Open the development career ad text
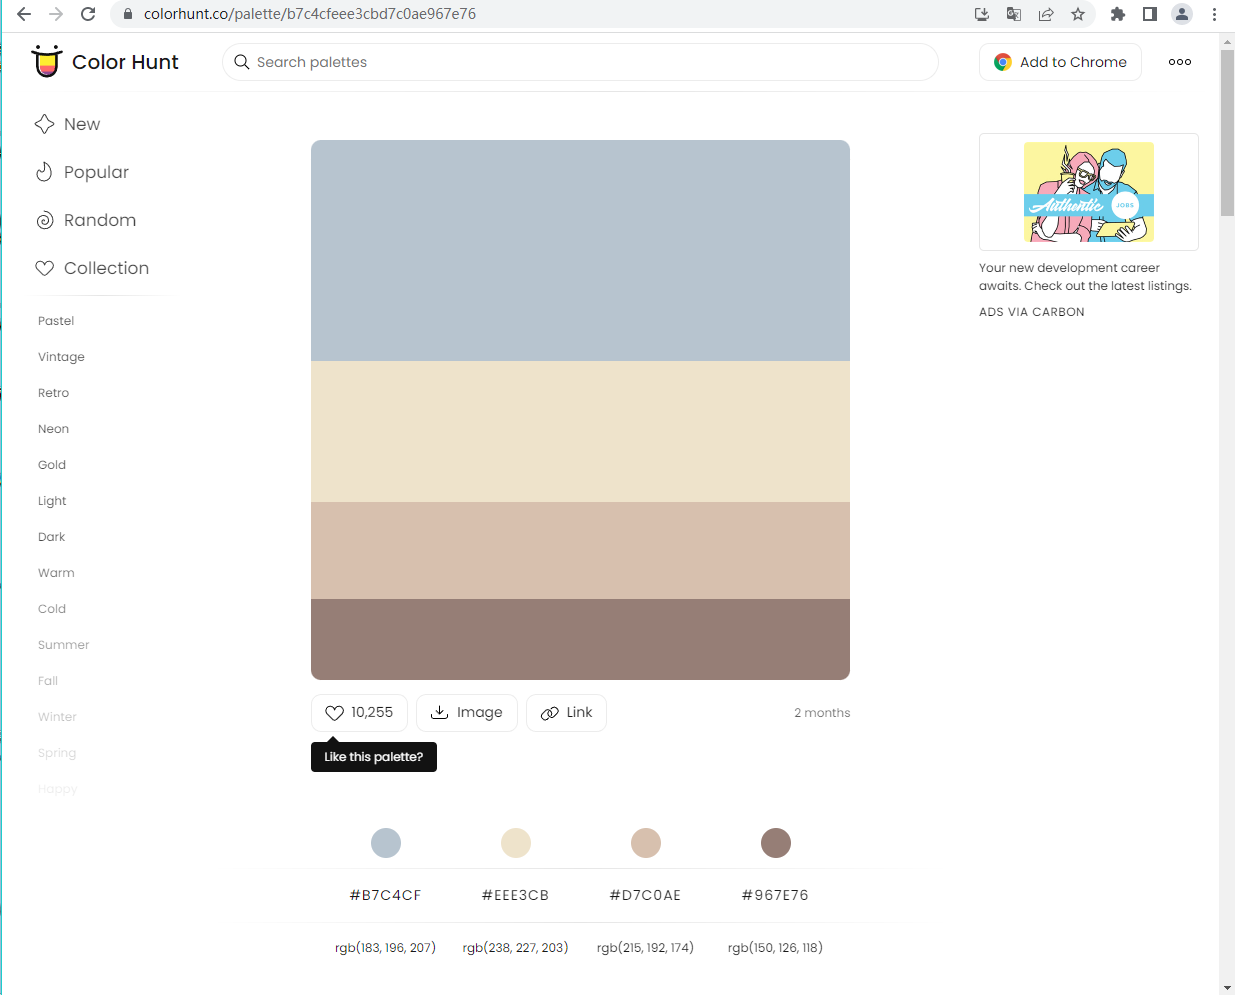Image resolution: width=1235 pixels, height=995 pixels. click(x=1085, y=277)
